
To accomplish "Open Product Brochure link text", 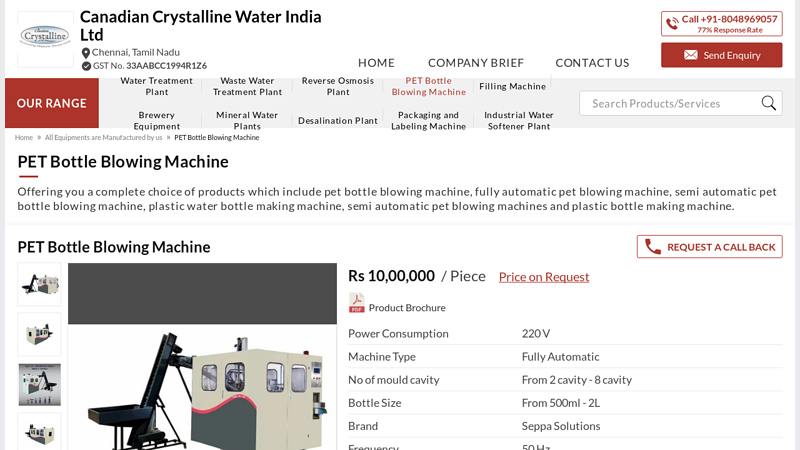I will (407, 308).
